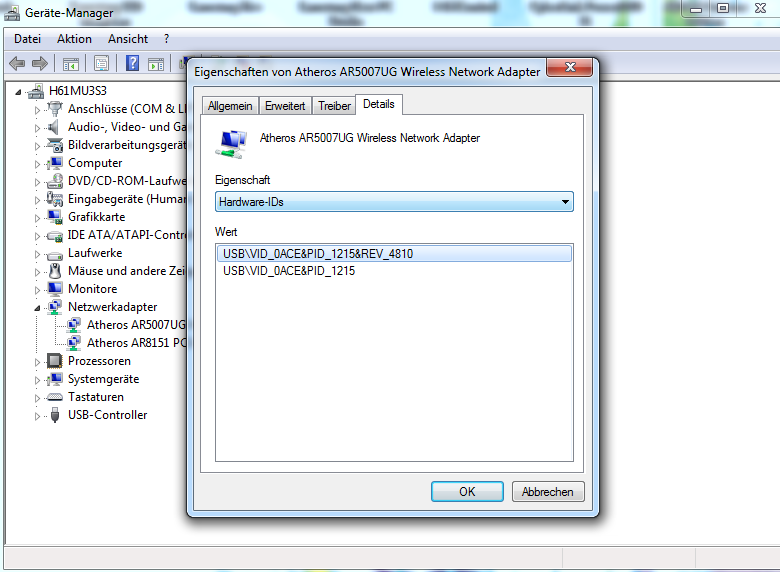The image size is (780, 572).
Task: Go forward with the toolbar forward arrow
Action: 40,63
